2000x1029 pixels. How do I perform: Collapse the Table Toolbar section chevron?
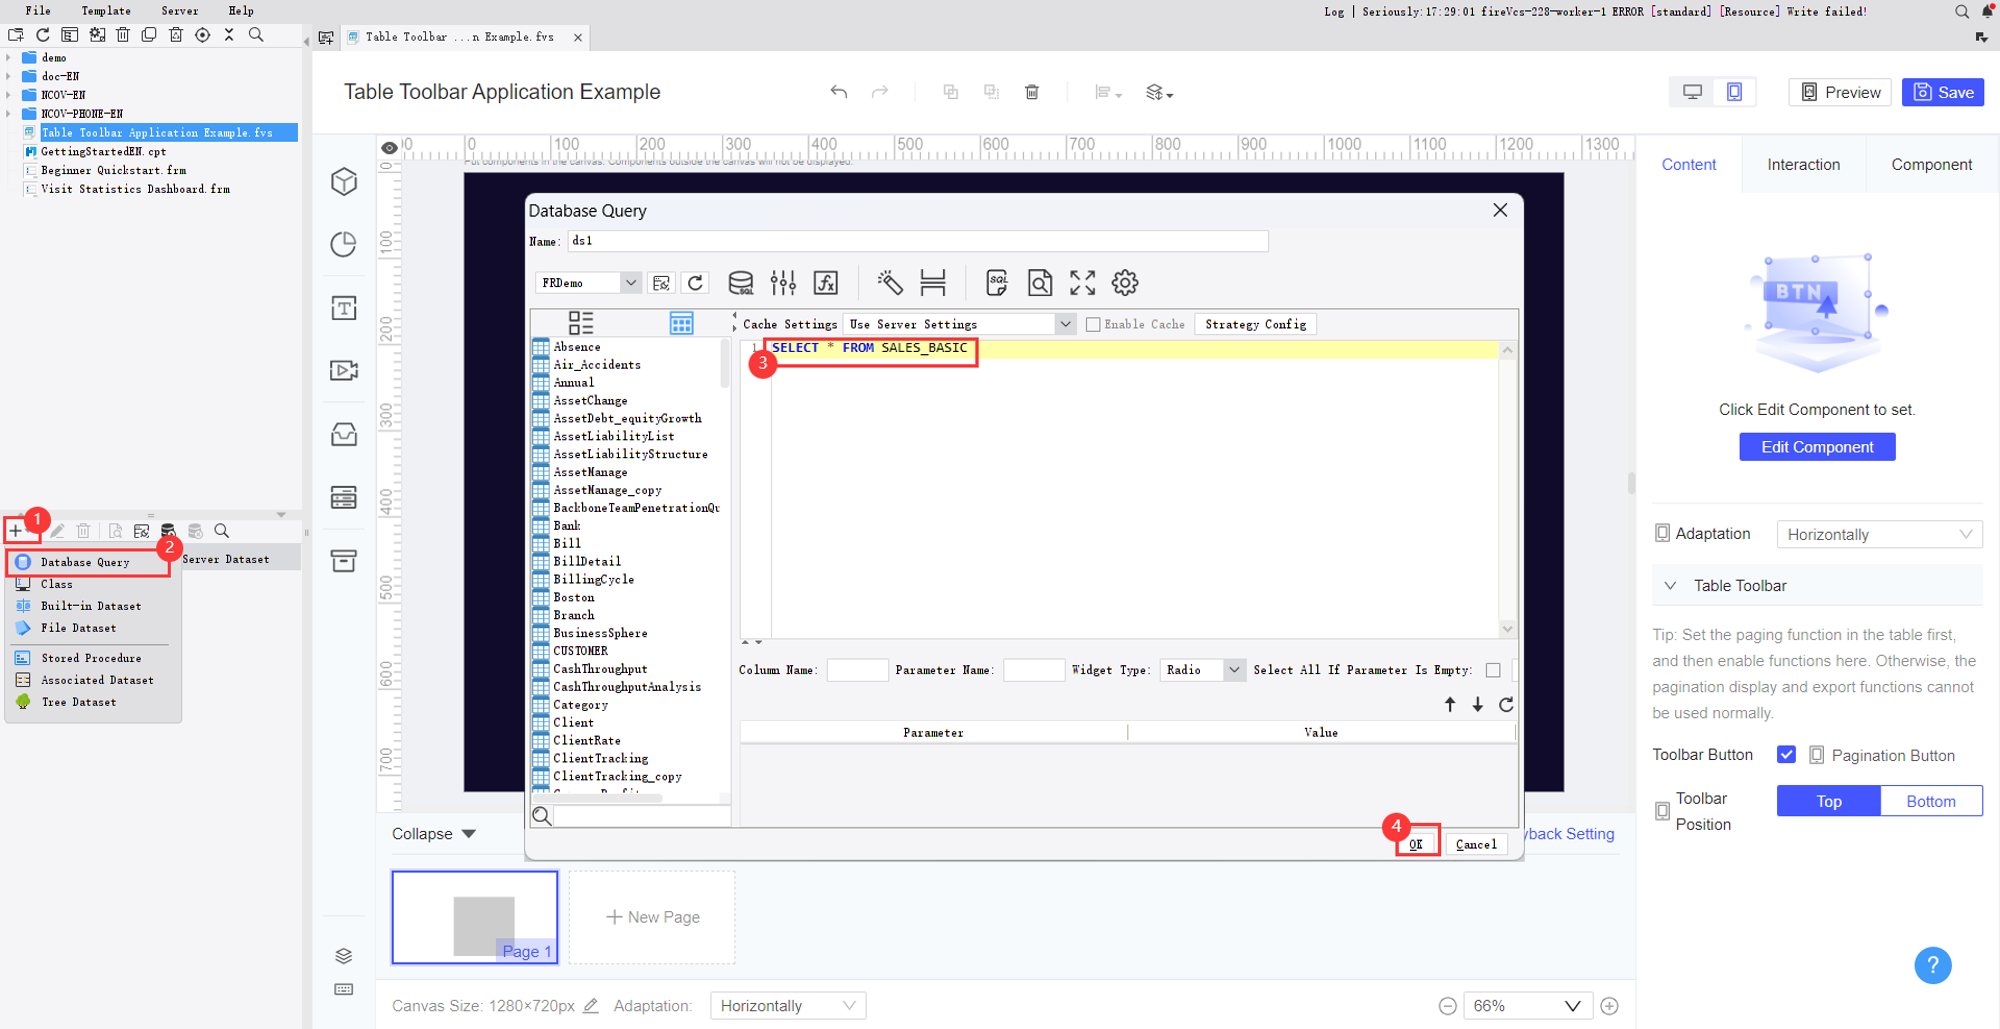(x=1669, y=585)
